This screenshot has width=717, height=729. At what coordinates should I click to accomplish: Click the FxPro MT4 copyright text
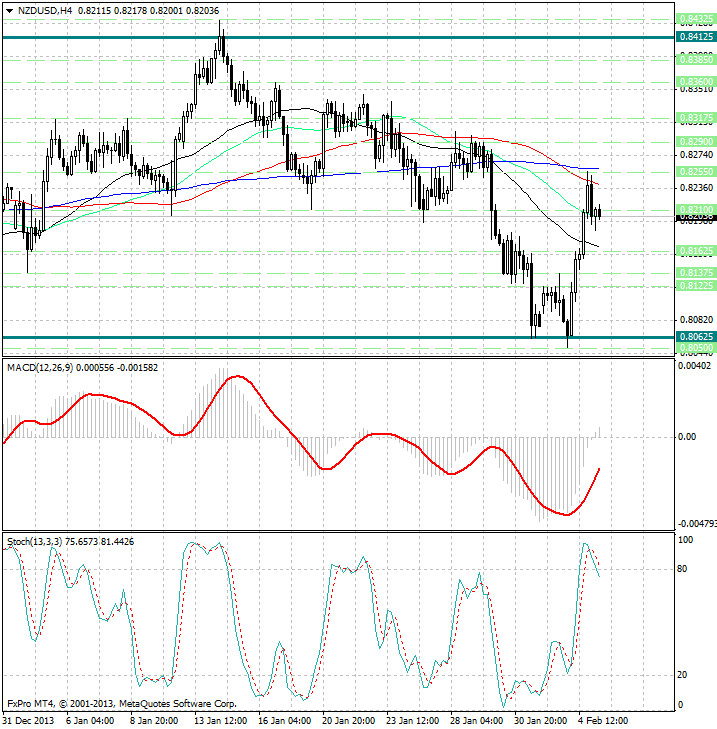click(122, 704)
